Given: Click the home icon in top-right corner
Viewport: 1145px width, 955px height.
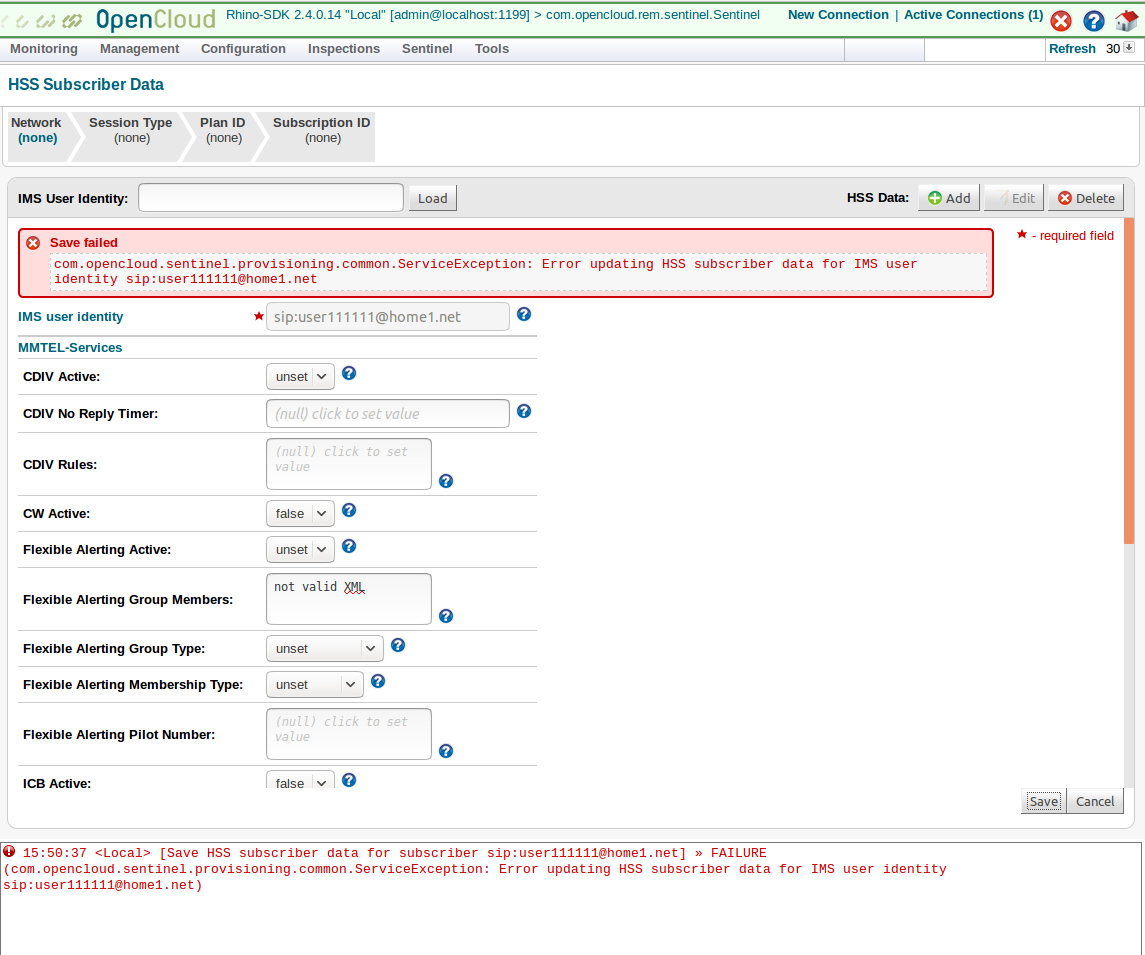Looking at the screenshot, I should pyautogui.click(x=1127, y=21).
